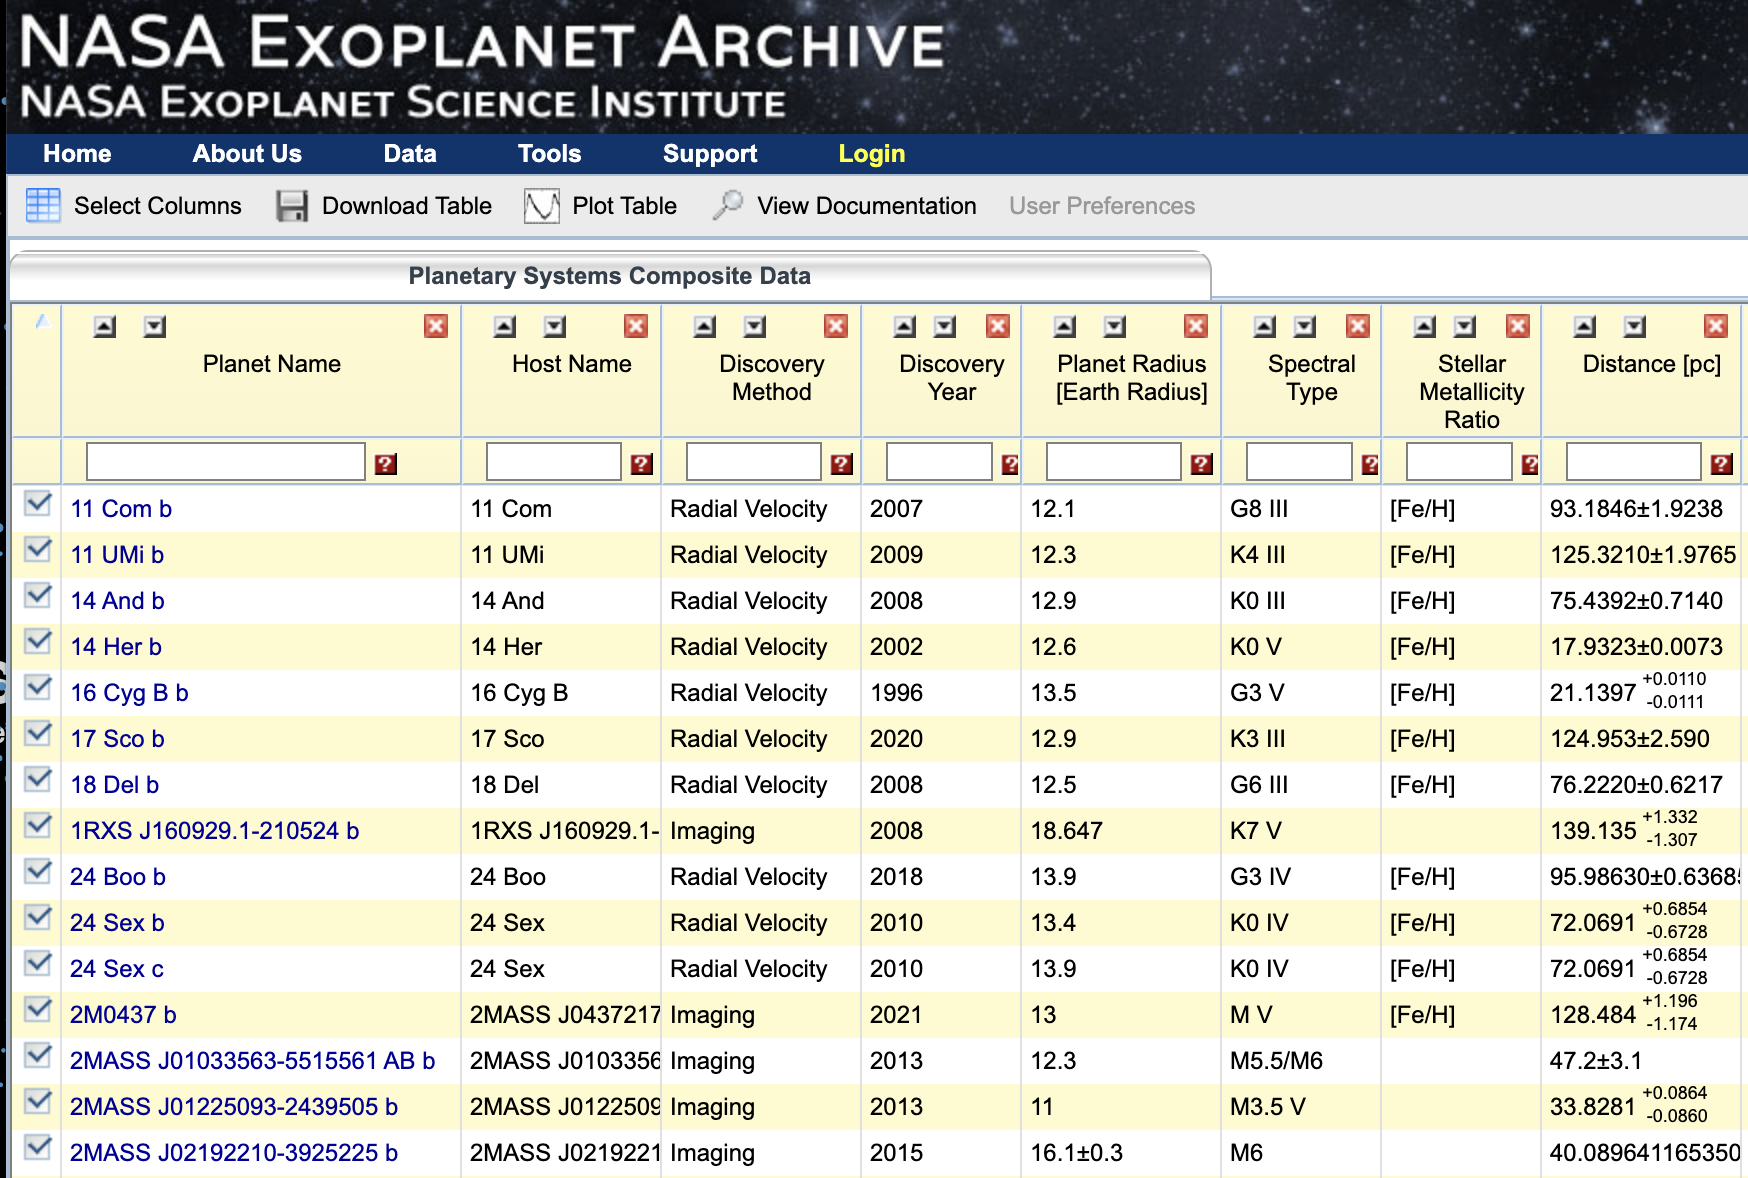Click the Login link
Screen dimensions: 1748x1178
pos(871,154)
